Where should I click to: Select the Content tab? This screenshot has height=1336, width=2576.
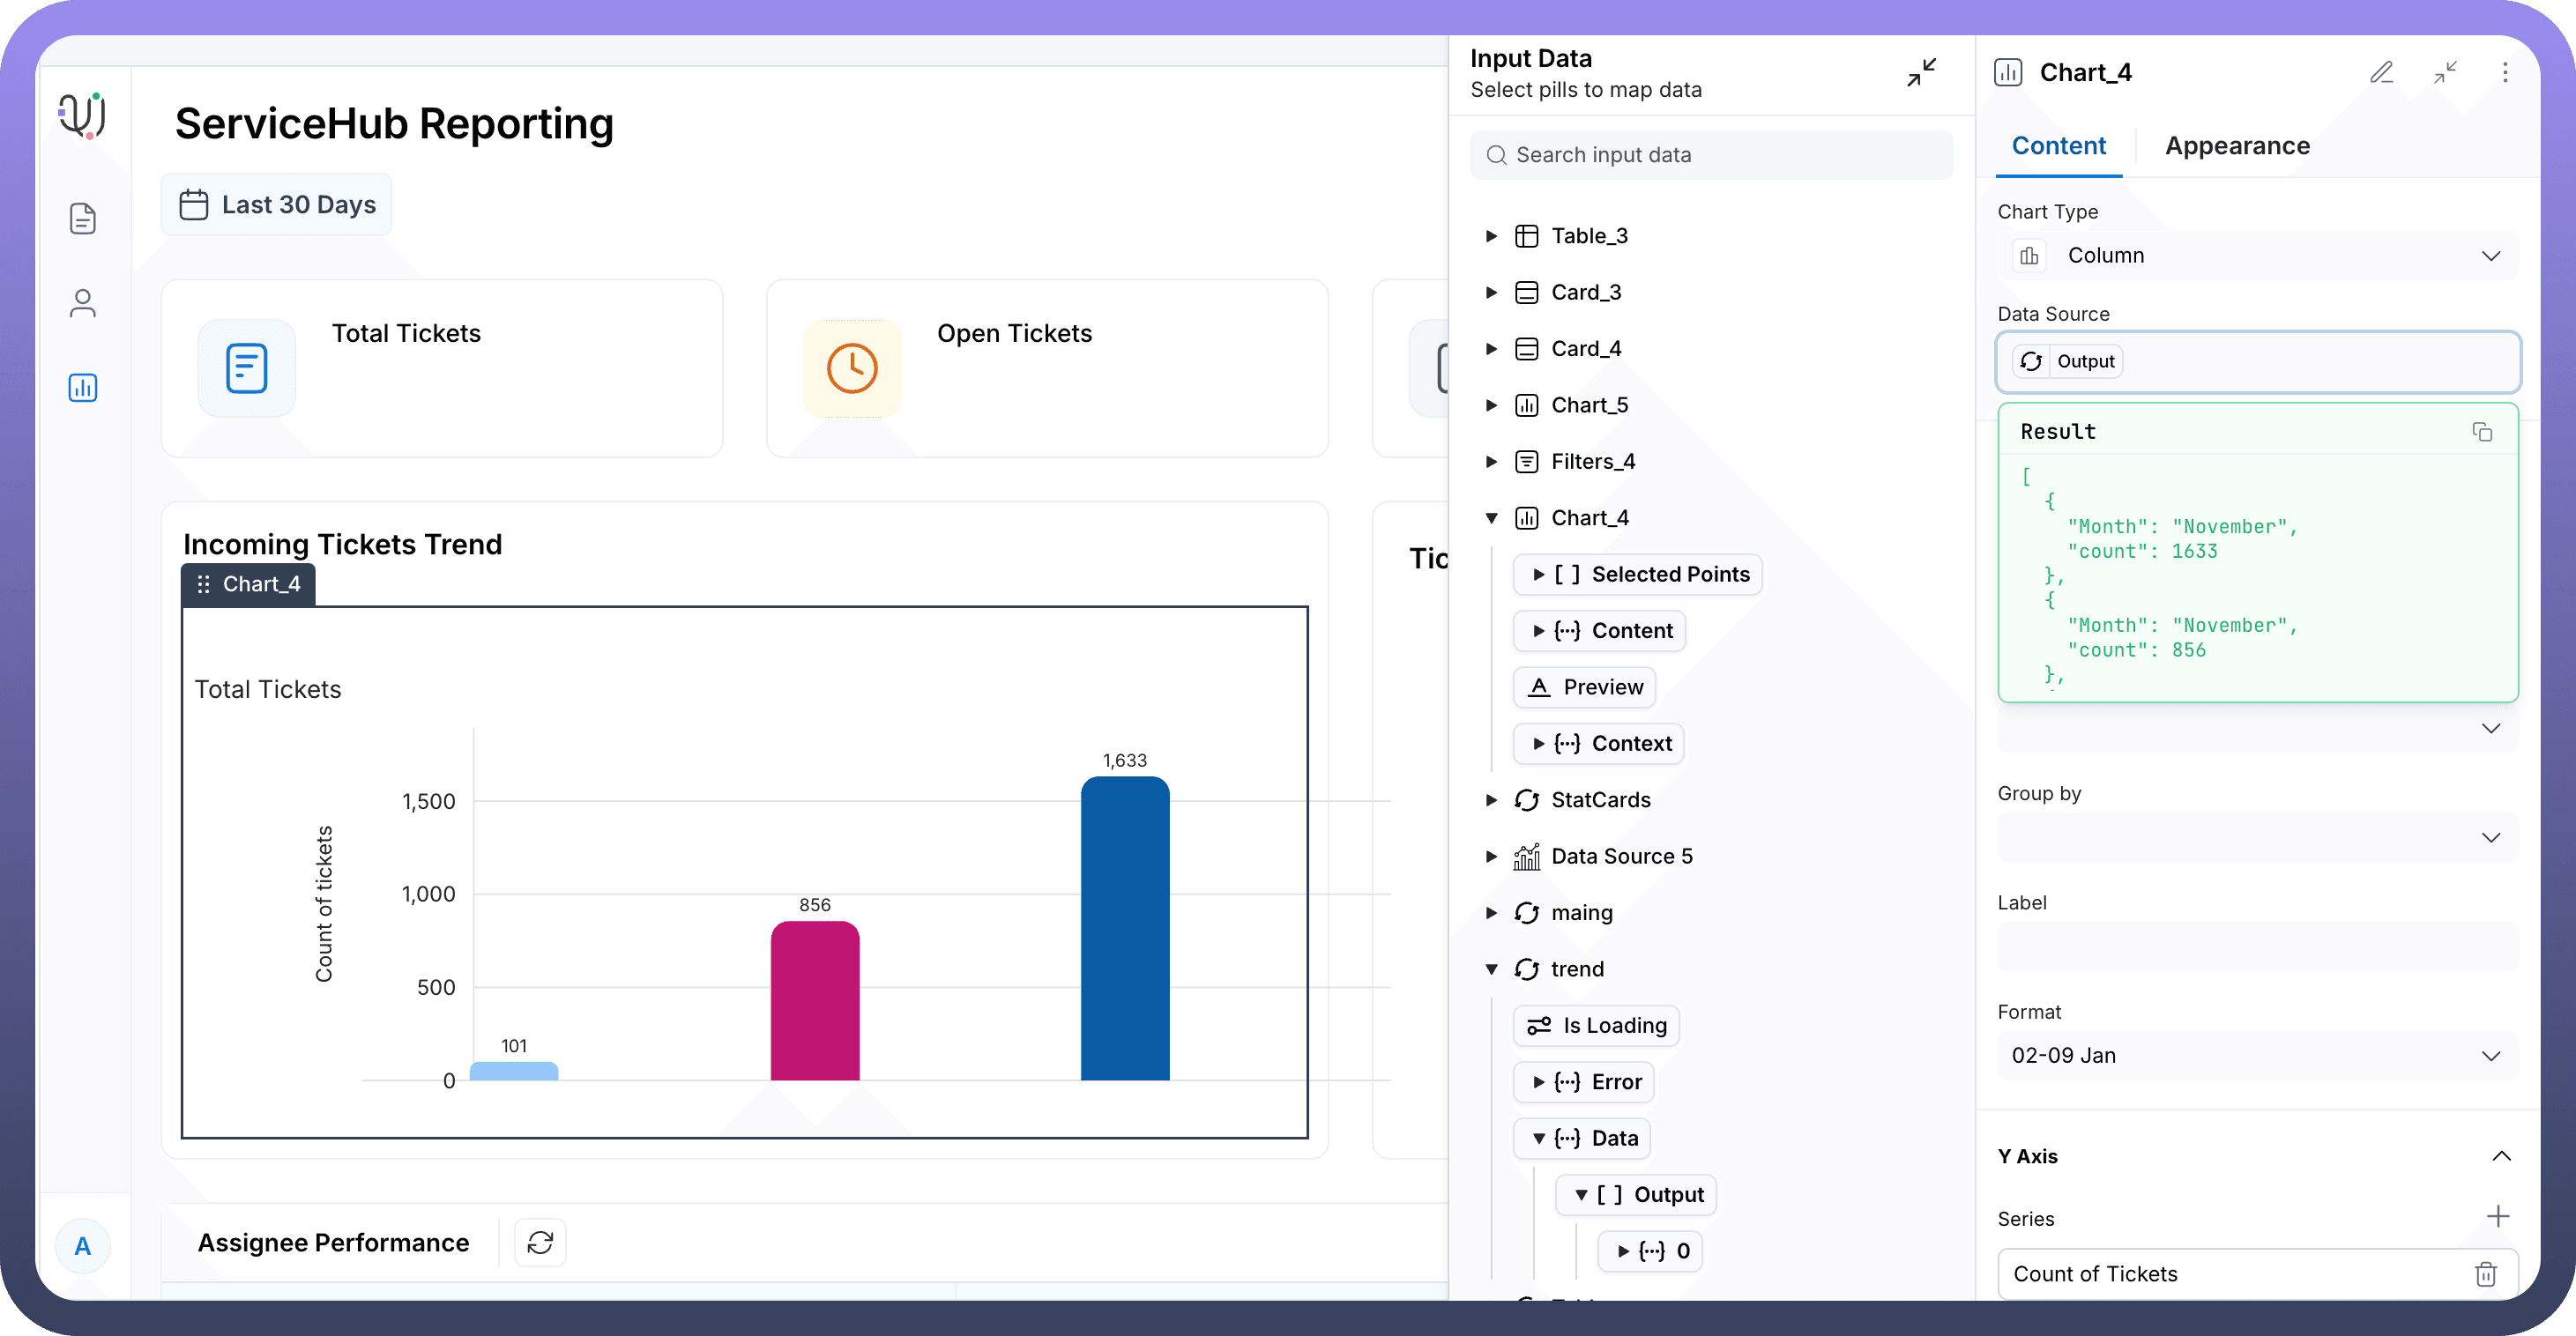(2058, 146)
